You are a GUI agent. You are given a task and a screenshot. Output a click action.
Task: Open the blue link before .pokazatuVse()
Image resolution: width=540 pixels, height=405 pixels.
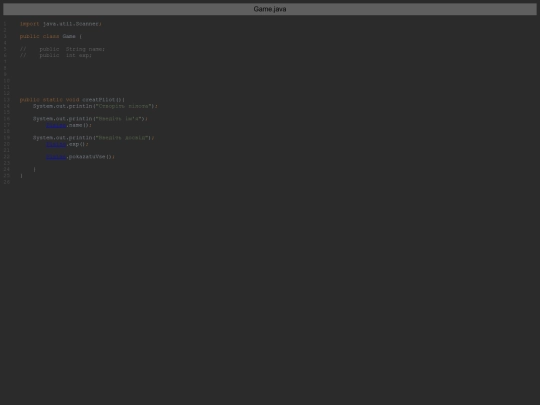point(56,157)
